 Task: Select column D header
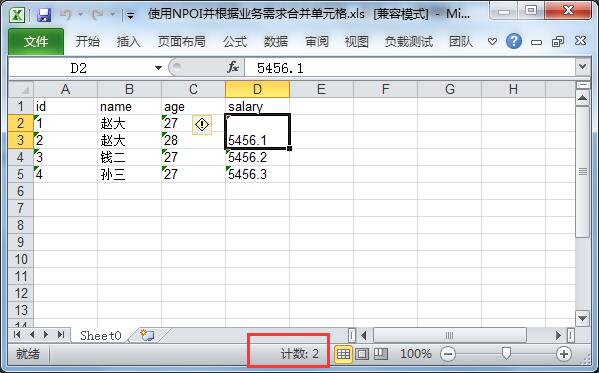(257, 89)
